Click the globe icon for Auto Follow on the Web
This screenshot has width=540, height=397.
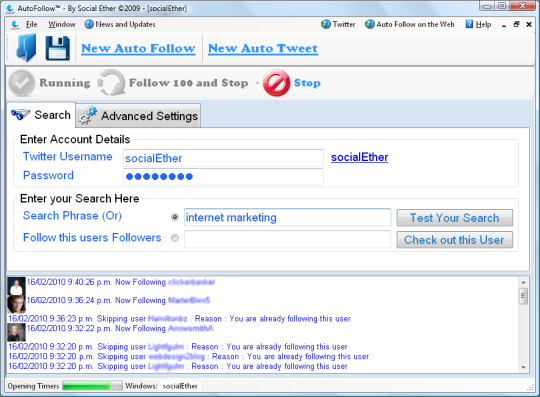pos(370,24)
